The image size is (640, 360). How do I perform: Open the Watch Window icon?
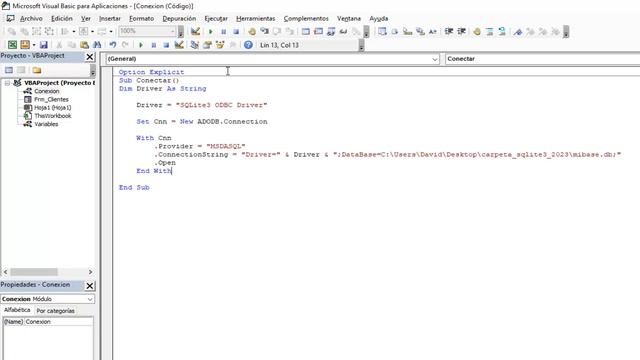[331, 31]
